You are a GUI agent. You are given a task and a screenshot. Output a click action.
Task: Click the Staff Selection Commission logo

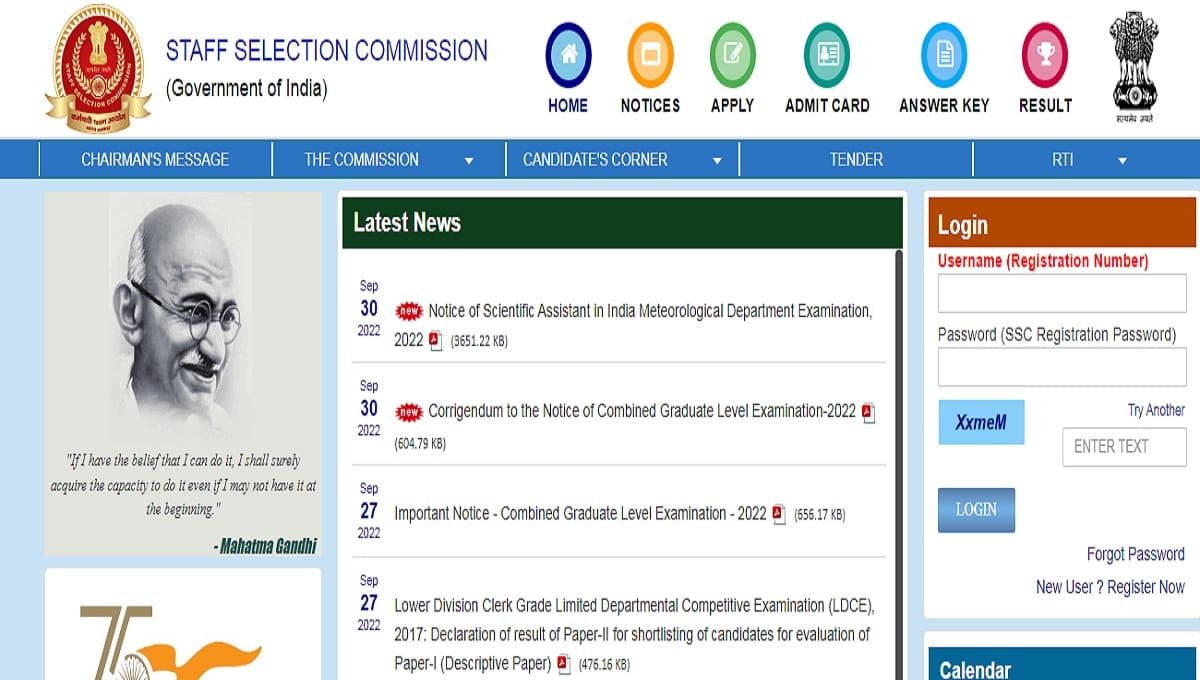point(98,68)
